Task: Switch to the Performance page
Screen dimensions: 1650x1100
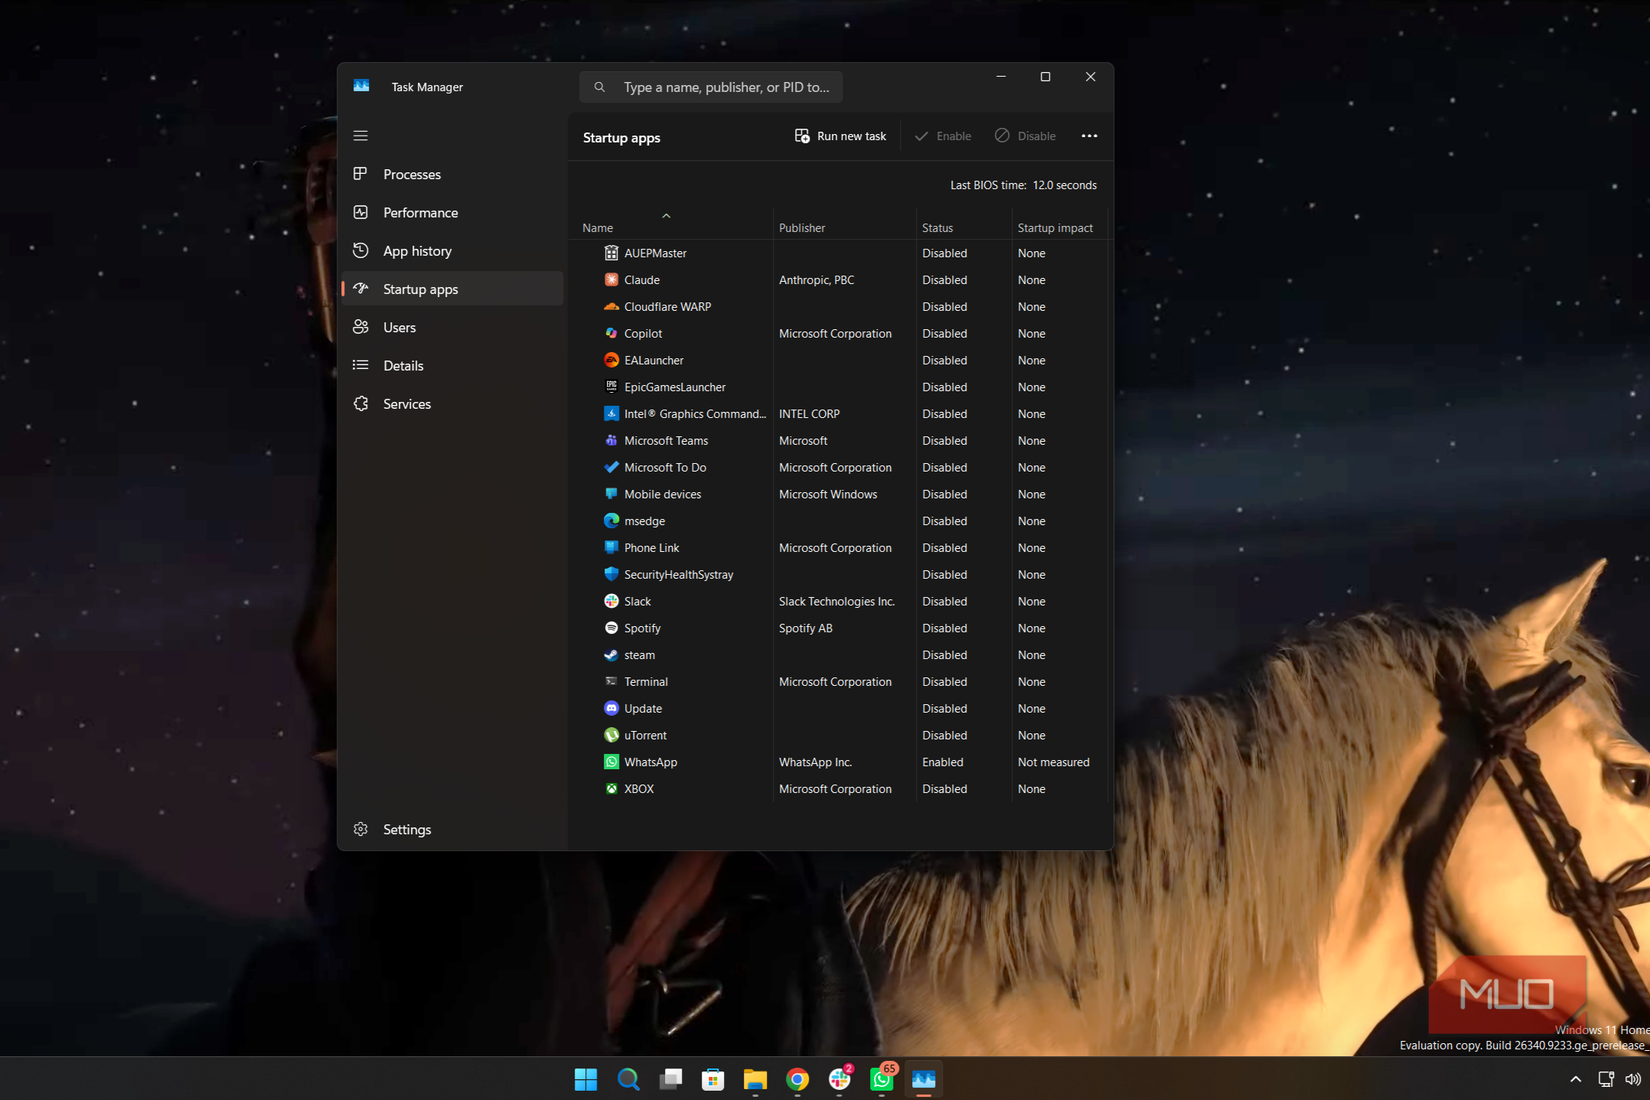Action: (x=452, y=212)
